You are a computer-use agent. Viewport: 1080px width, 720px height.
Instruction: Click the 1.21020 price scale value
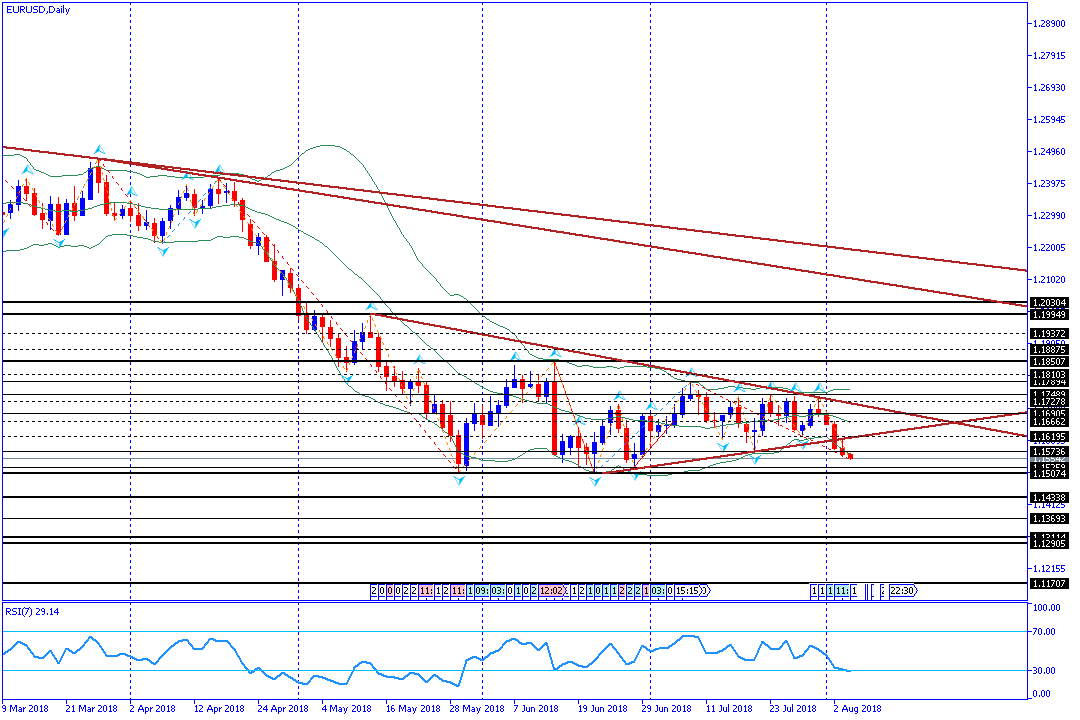click(1049, 280)
